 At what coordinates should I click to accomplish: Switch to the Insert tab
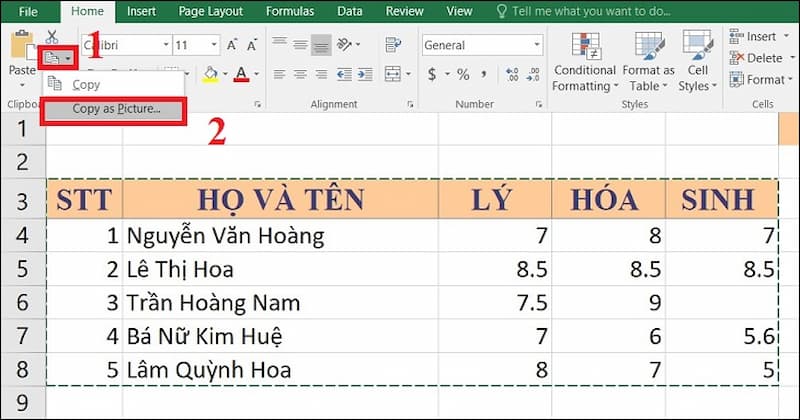[141, 11]
